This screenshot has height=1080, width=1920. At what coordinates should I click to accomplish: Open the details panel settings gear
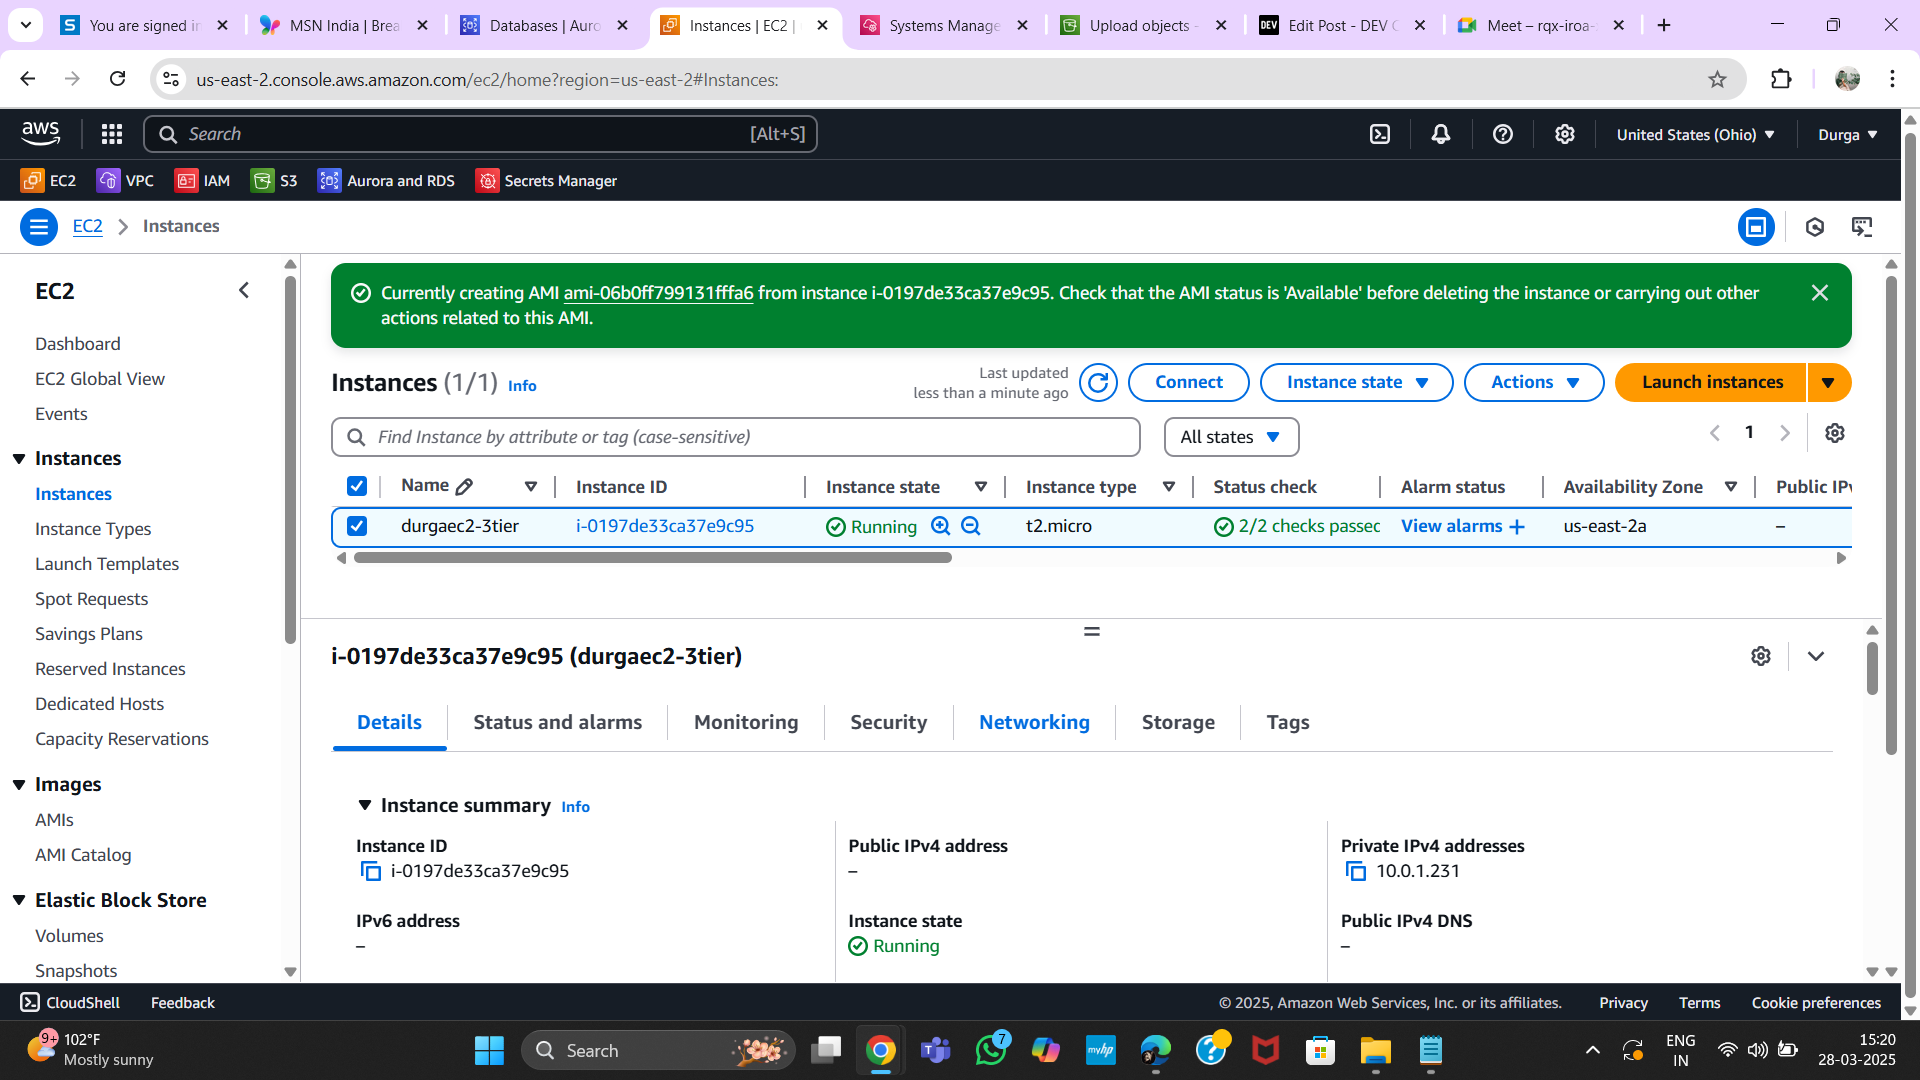click(x=1761, y=656)
